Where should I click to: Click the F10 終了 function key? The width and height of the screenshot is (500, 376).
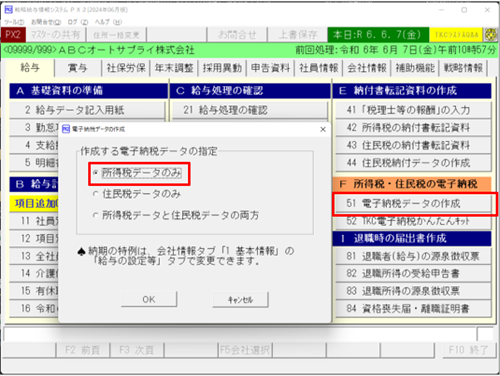pyautogui.click(x=468, y=350)
